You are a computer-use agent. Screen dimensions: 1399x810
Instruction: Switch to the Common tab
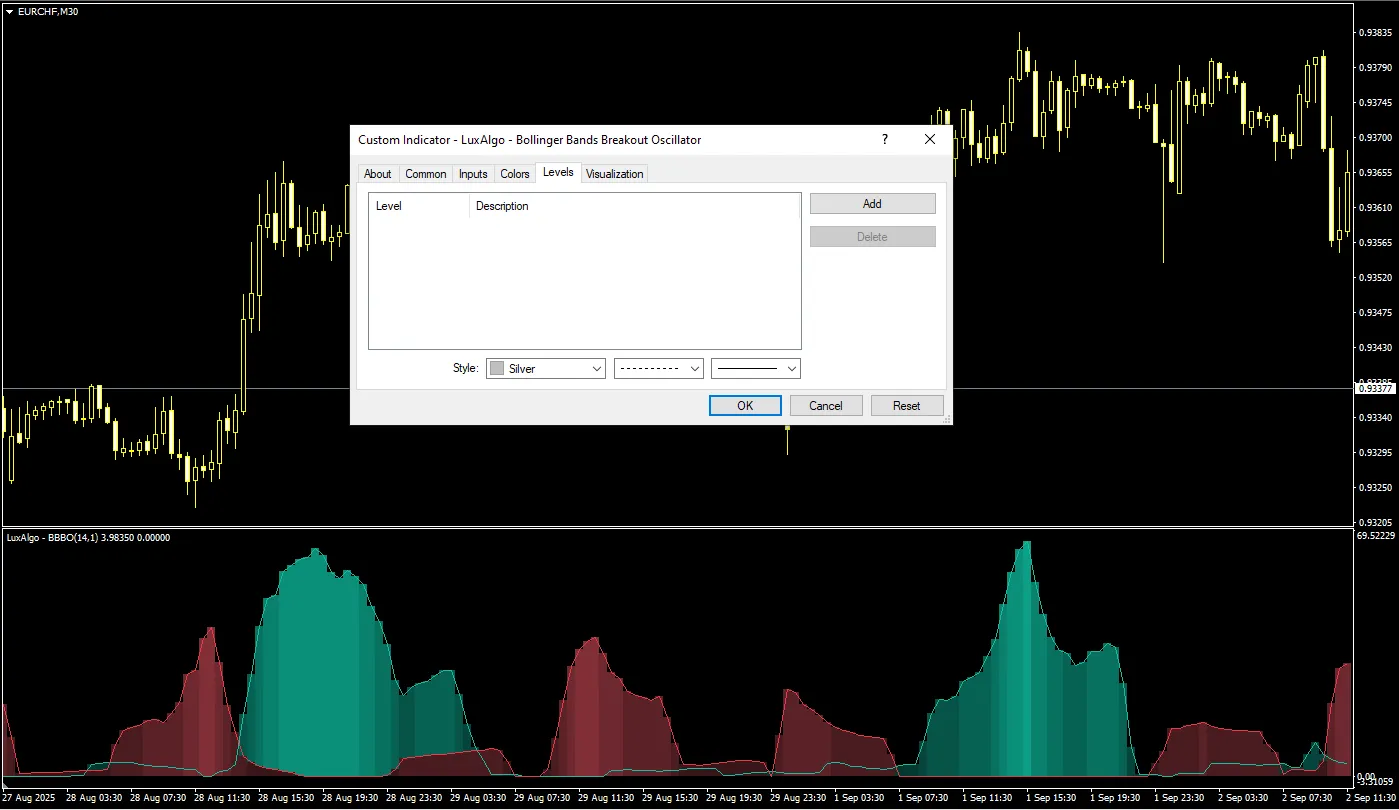click(x=425, y=173)
